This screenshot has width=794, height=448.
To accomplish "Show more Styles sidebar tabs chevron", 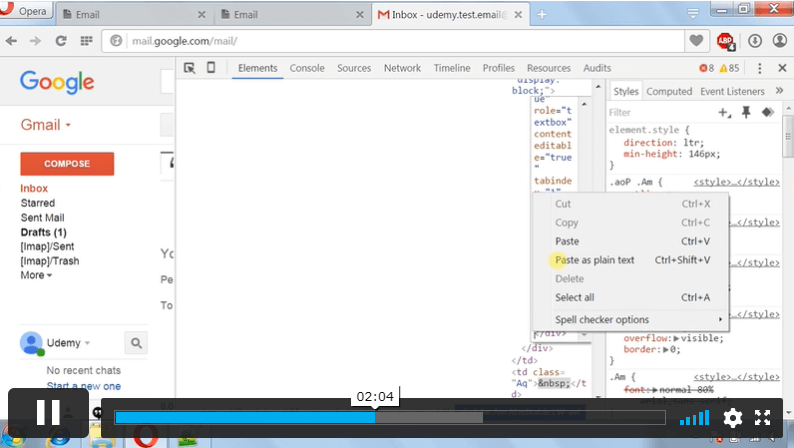I will click(779, 91).
